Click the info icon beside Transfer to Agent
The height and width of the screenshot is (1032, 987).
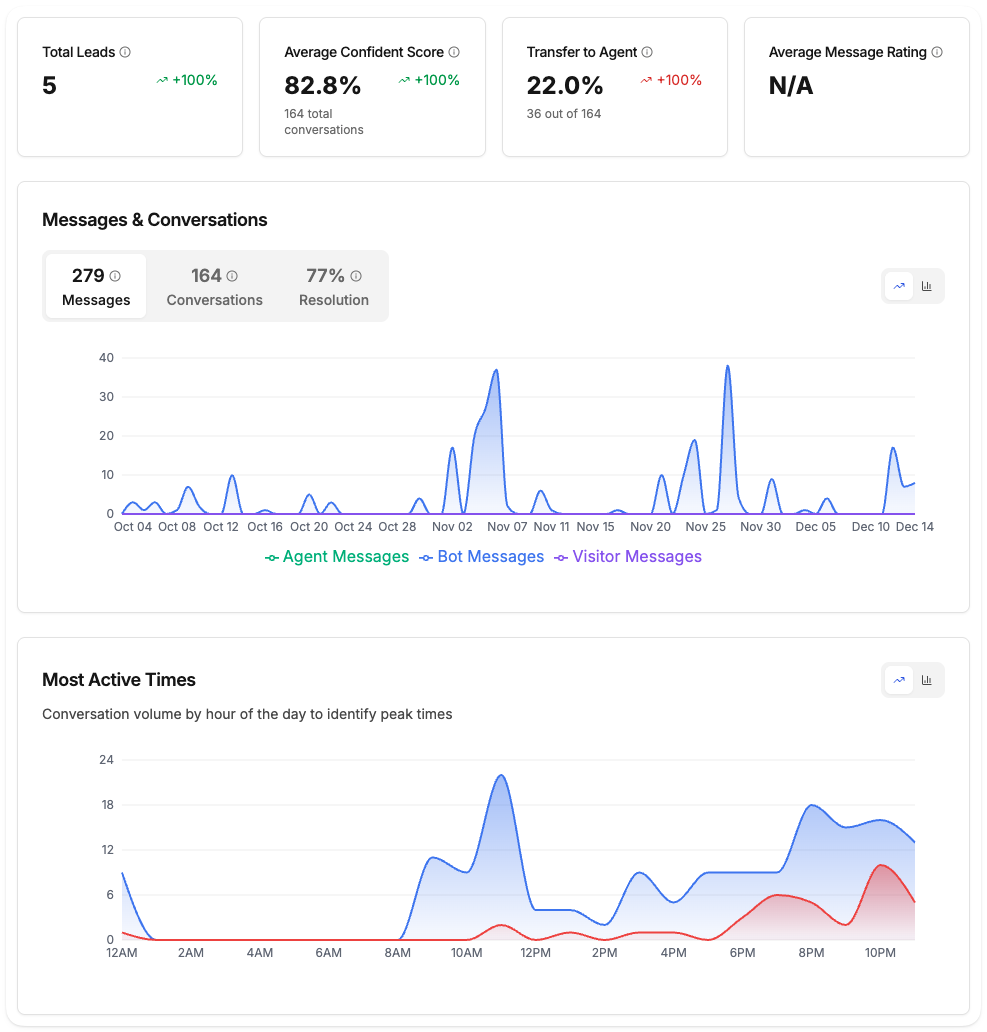pyautogui.click(x=648, y=51)
